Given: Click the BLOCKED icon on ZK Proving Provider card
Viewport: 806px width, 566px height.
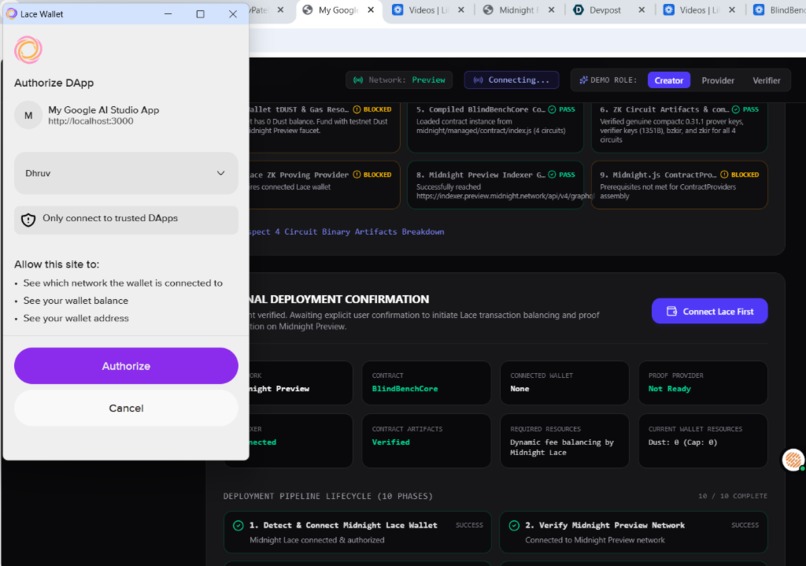Looking at the screenshot, I should [357, 175].
